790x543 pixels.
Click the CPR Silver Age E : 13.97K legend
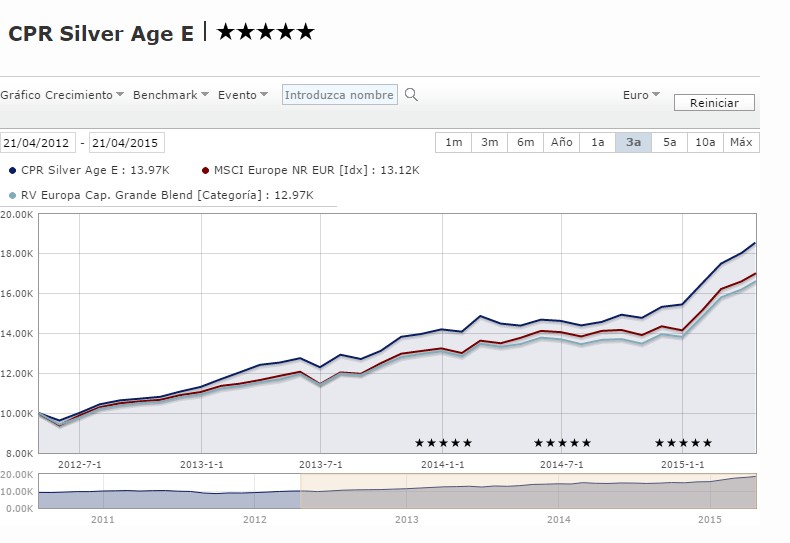click(90, 170)
